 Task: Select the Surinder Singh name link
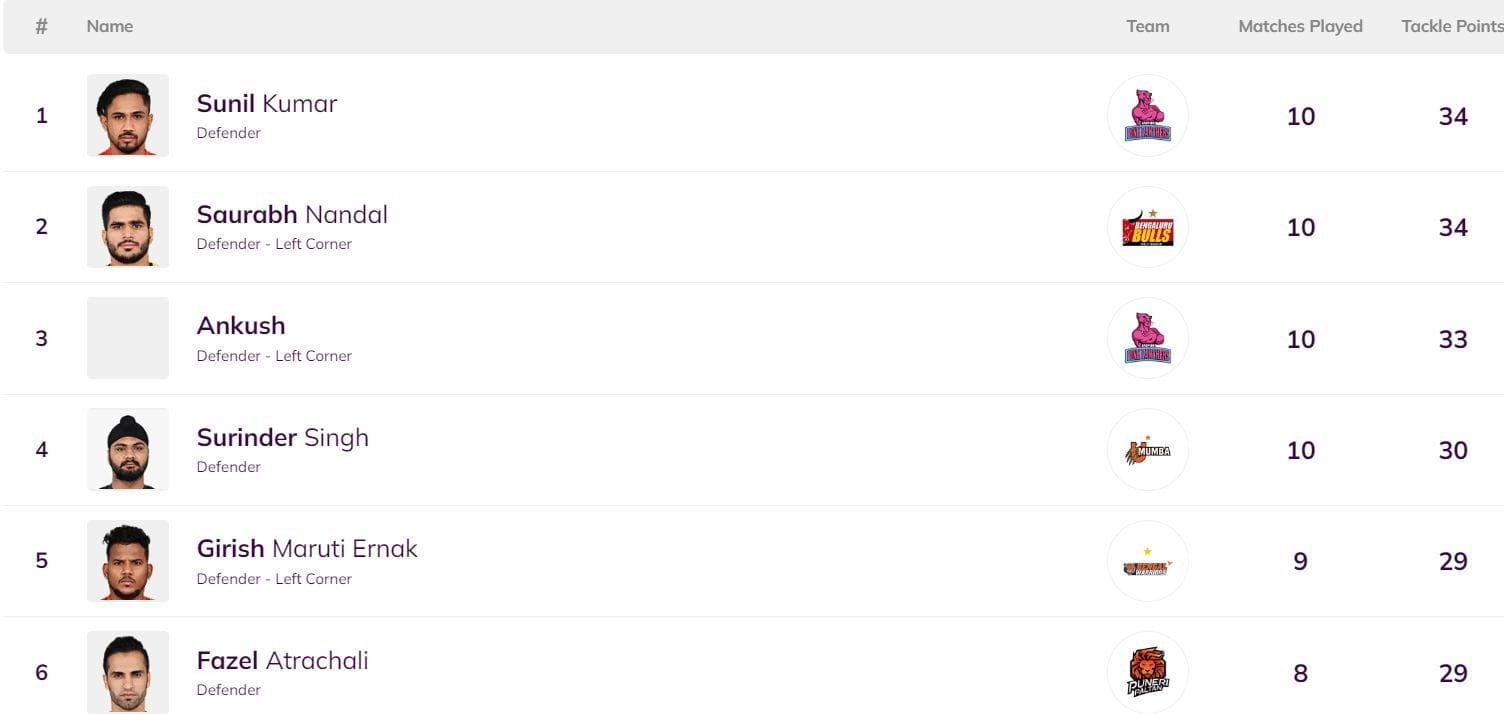click(282, 438)
